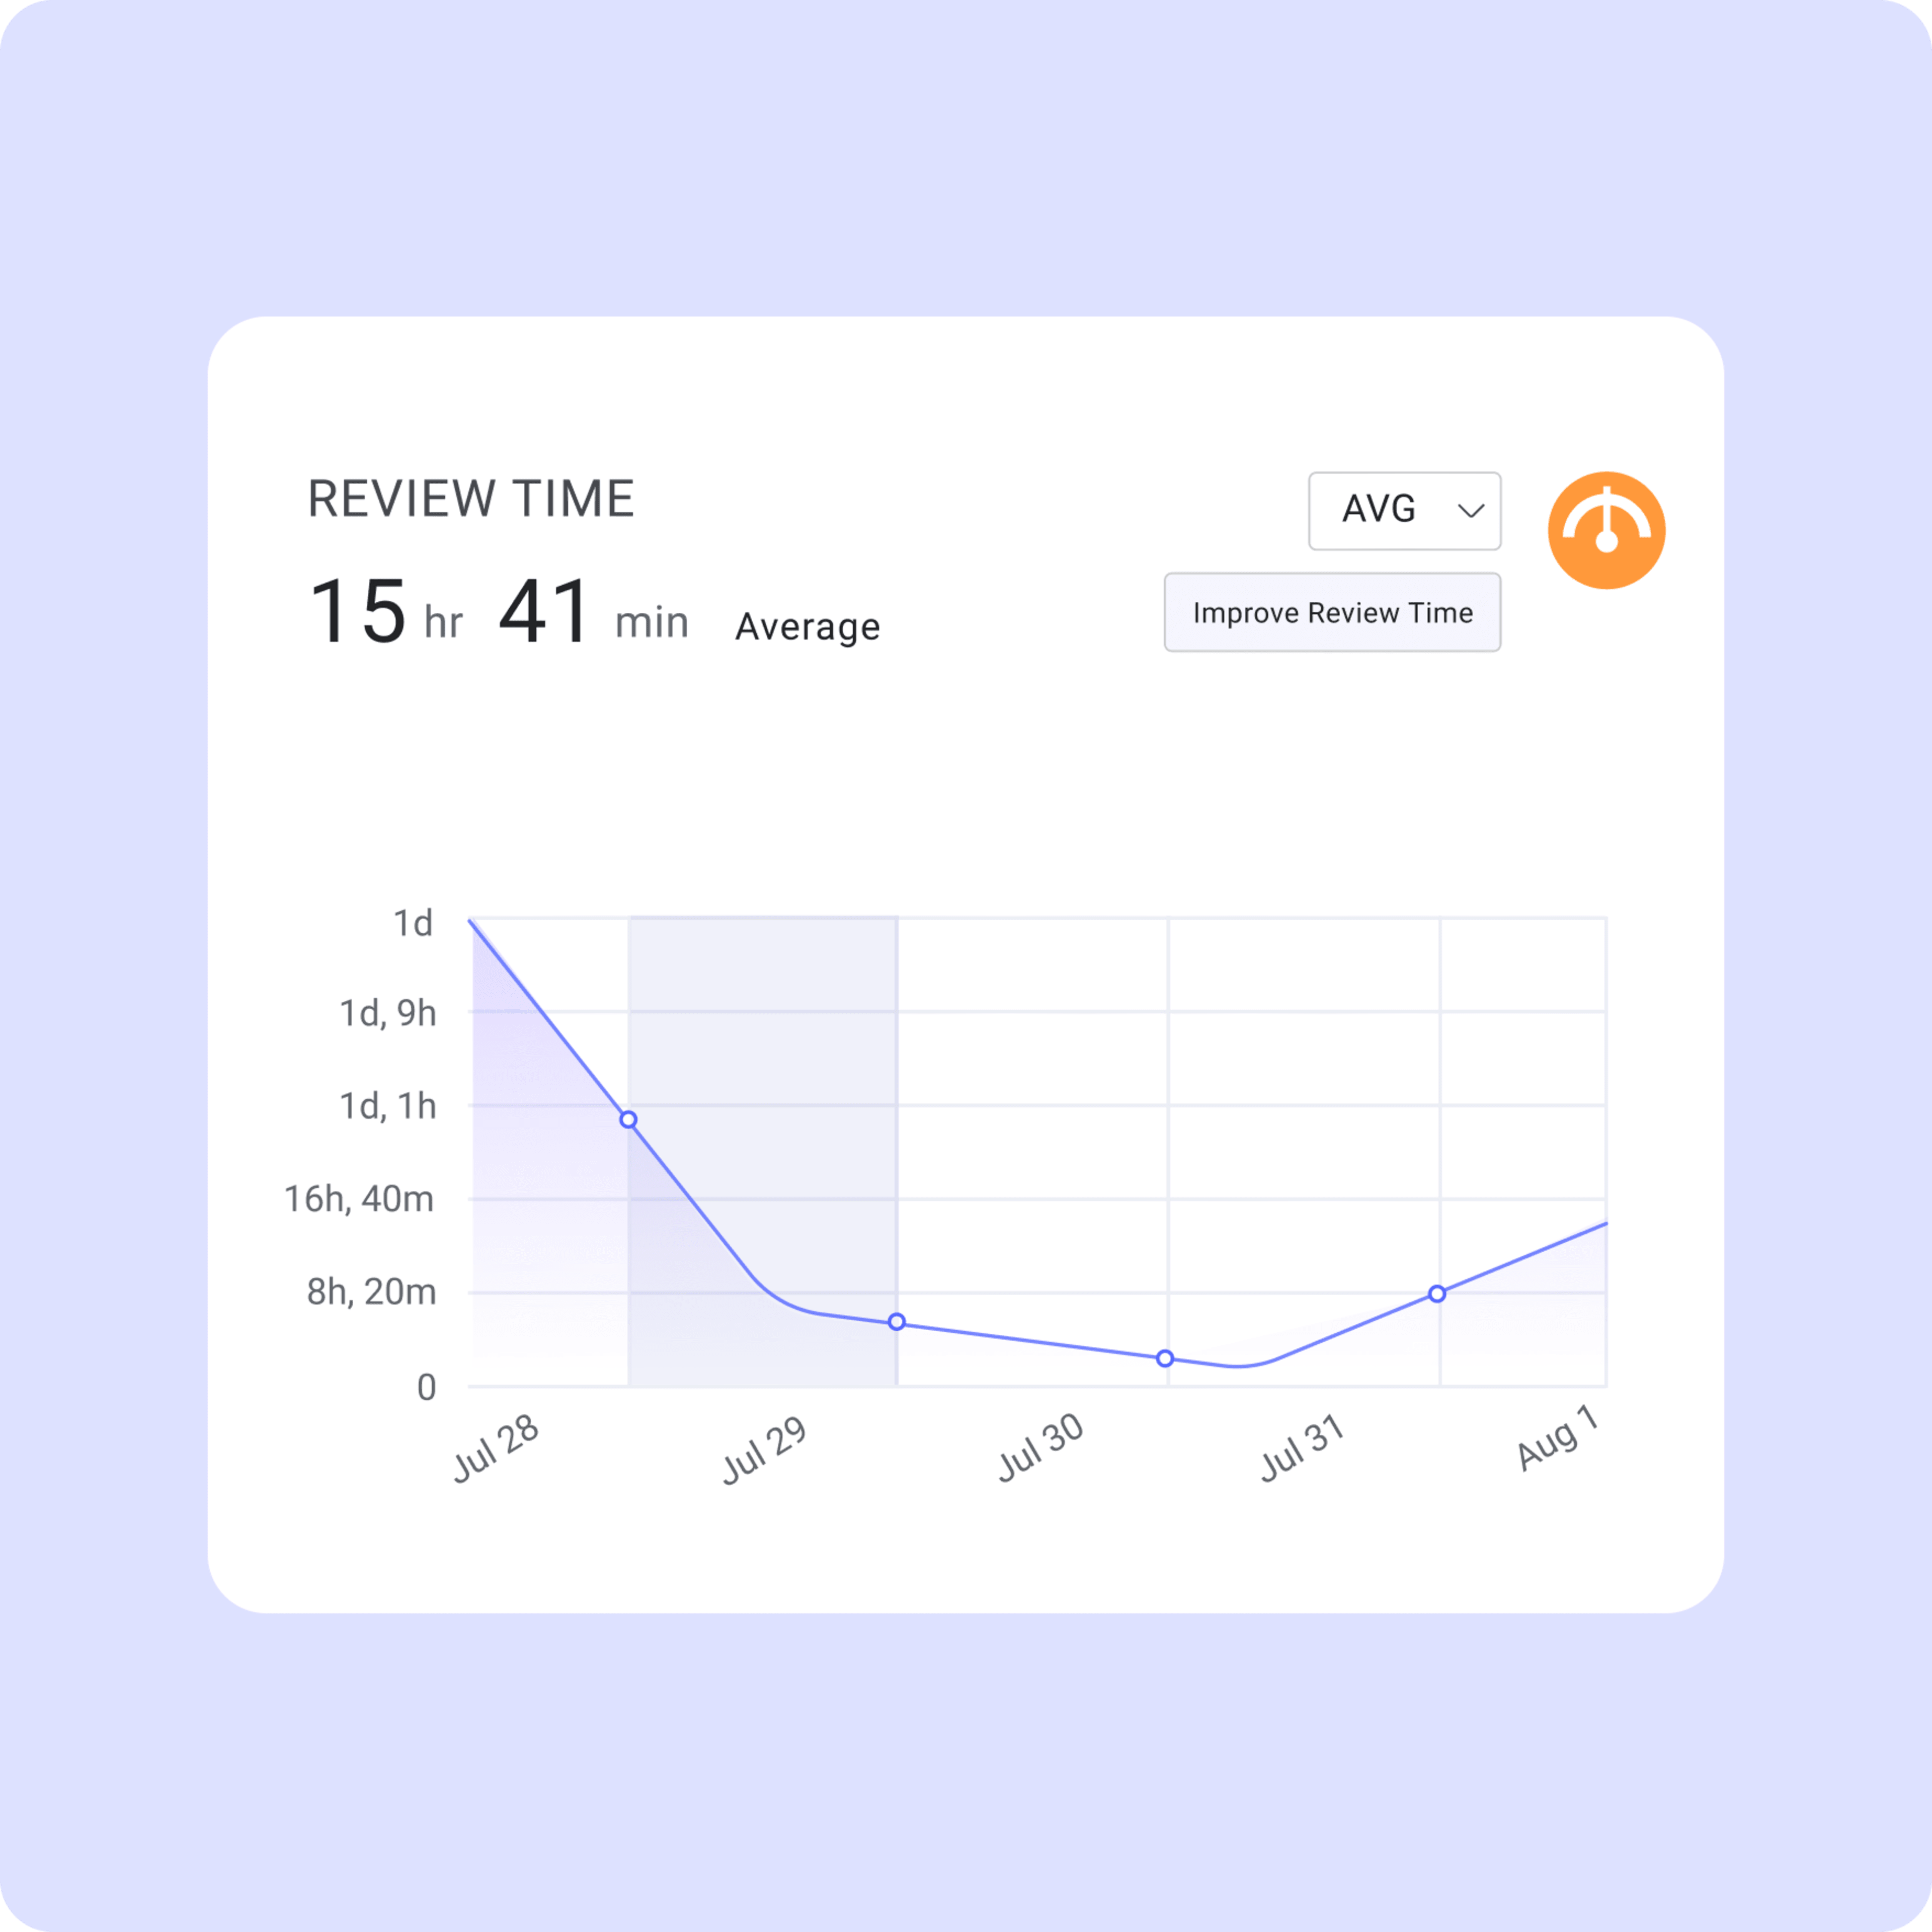Click the 15 hr value
This screenshot has width=1932, height=1932.
[386, 612]
